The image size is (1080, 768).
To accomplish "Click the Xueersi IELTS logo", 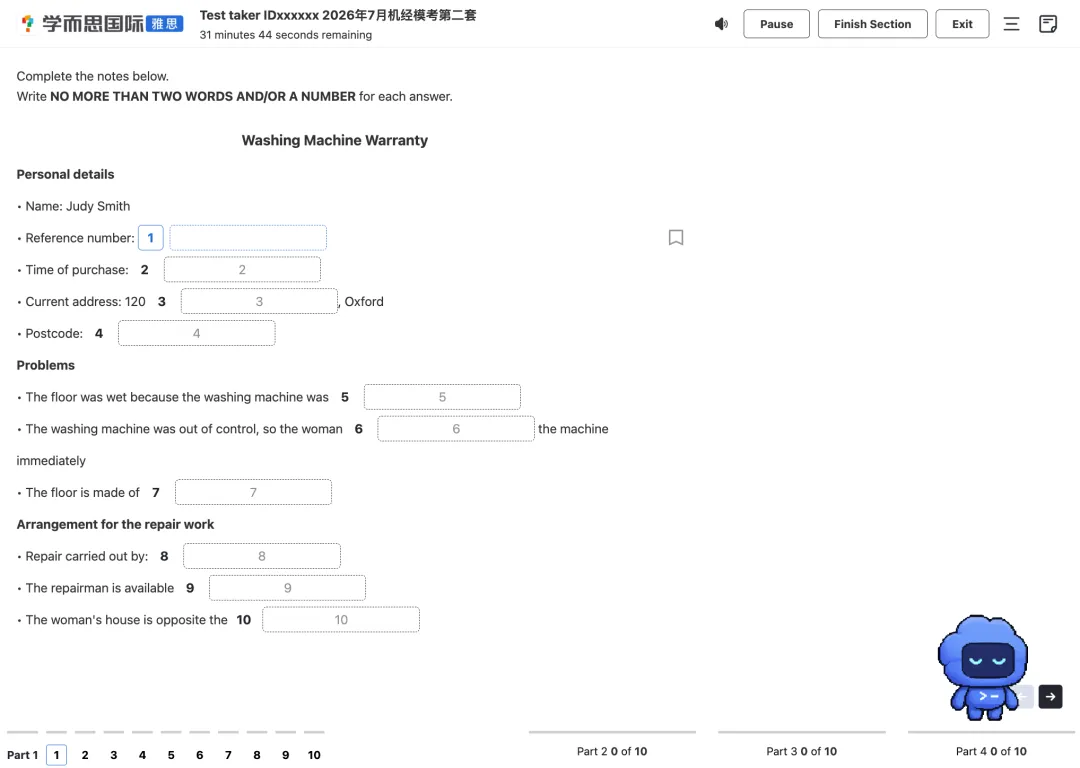I will (102, 23).
